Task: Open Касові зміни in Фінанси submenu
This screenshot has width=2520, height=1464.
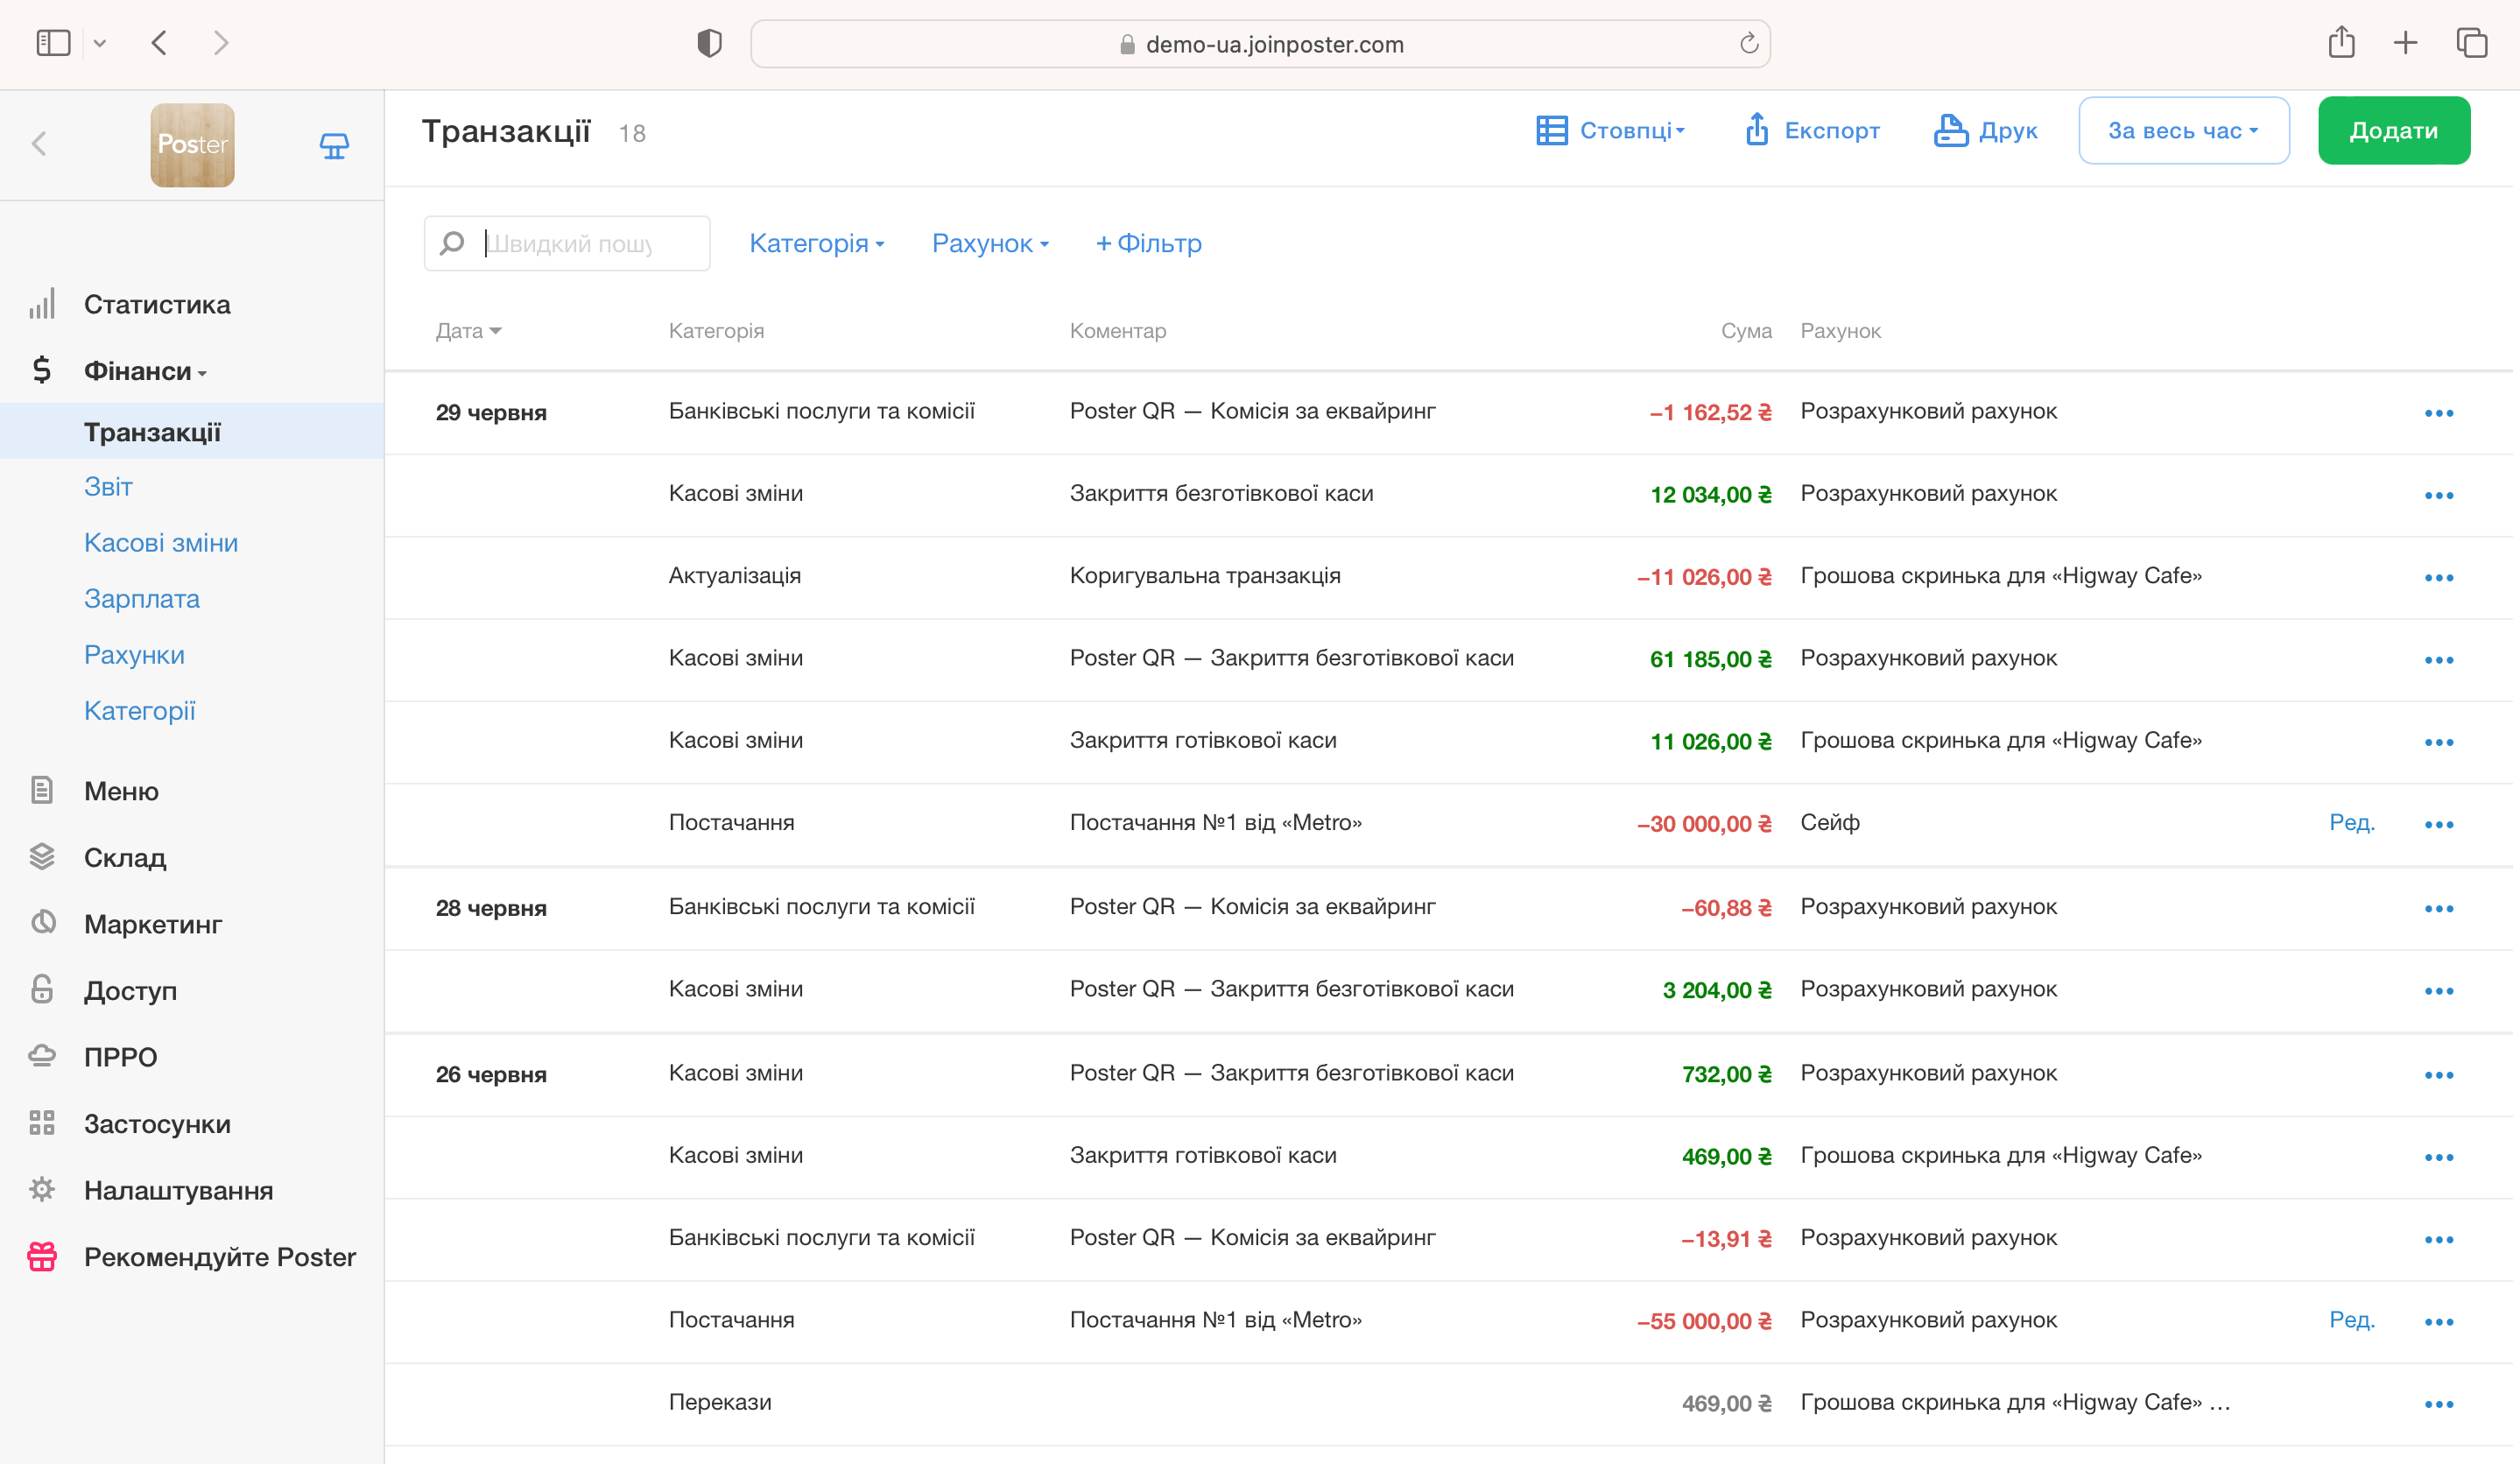Action: click(161, 542)
